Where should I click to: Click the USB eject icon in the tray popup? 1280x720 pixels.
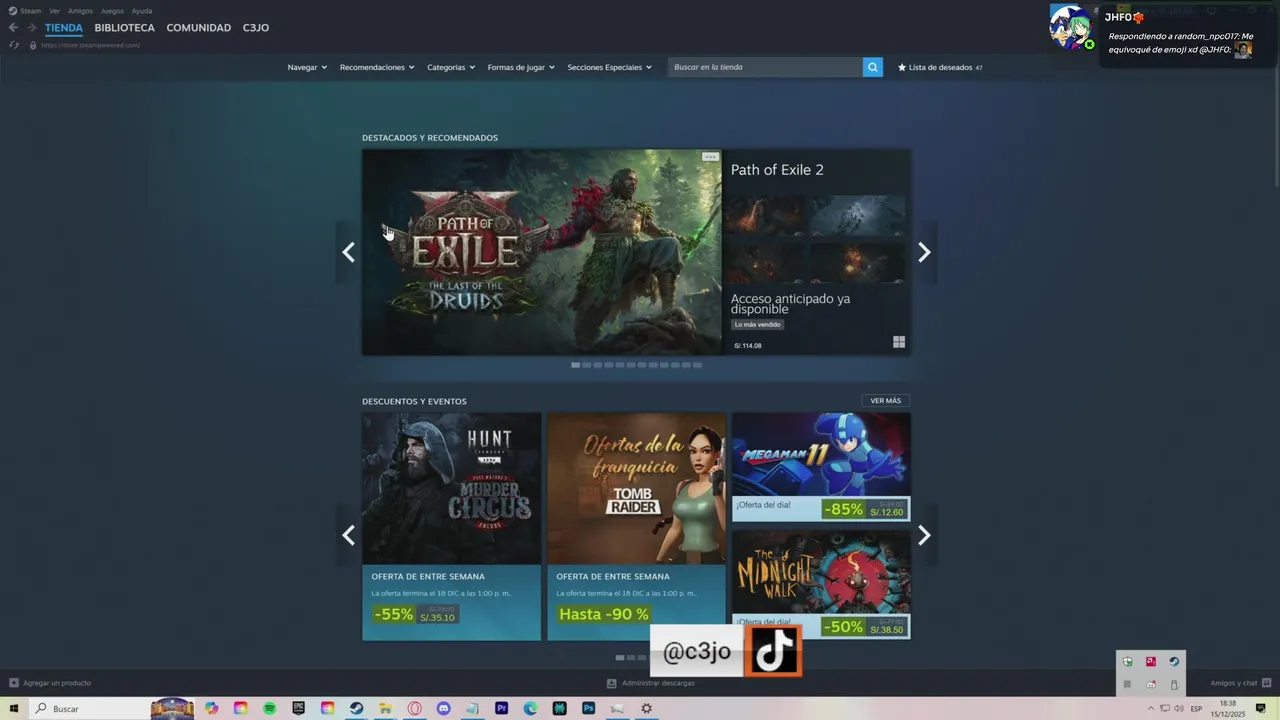pyautogui.click(x=1174, y=684)
